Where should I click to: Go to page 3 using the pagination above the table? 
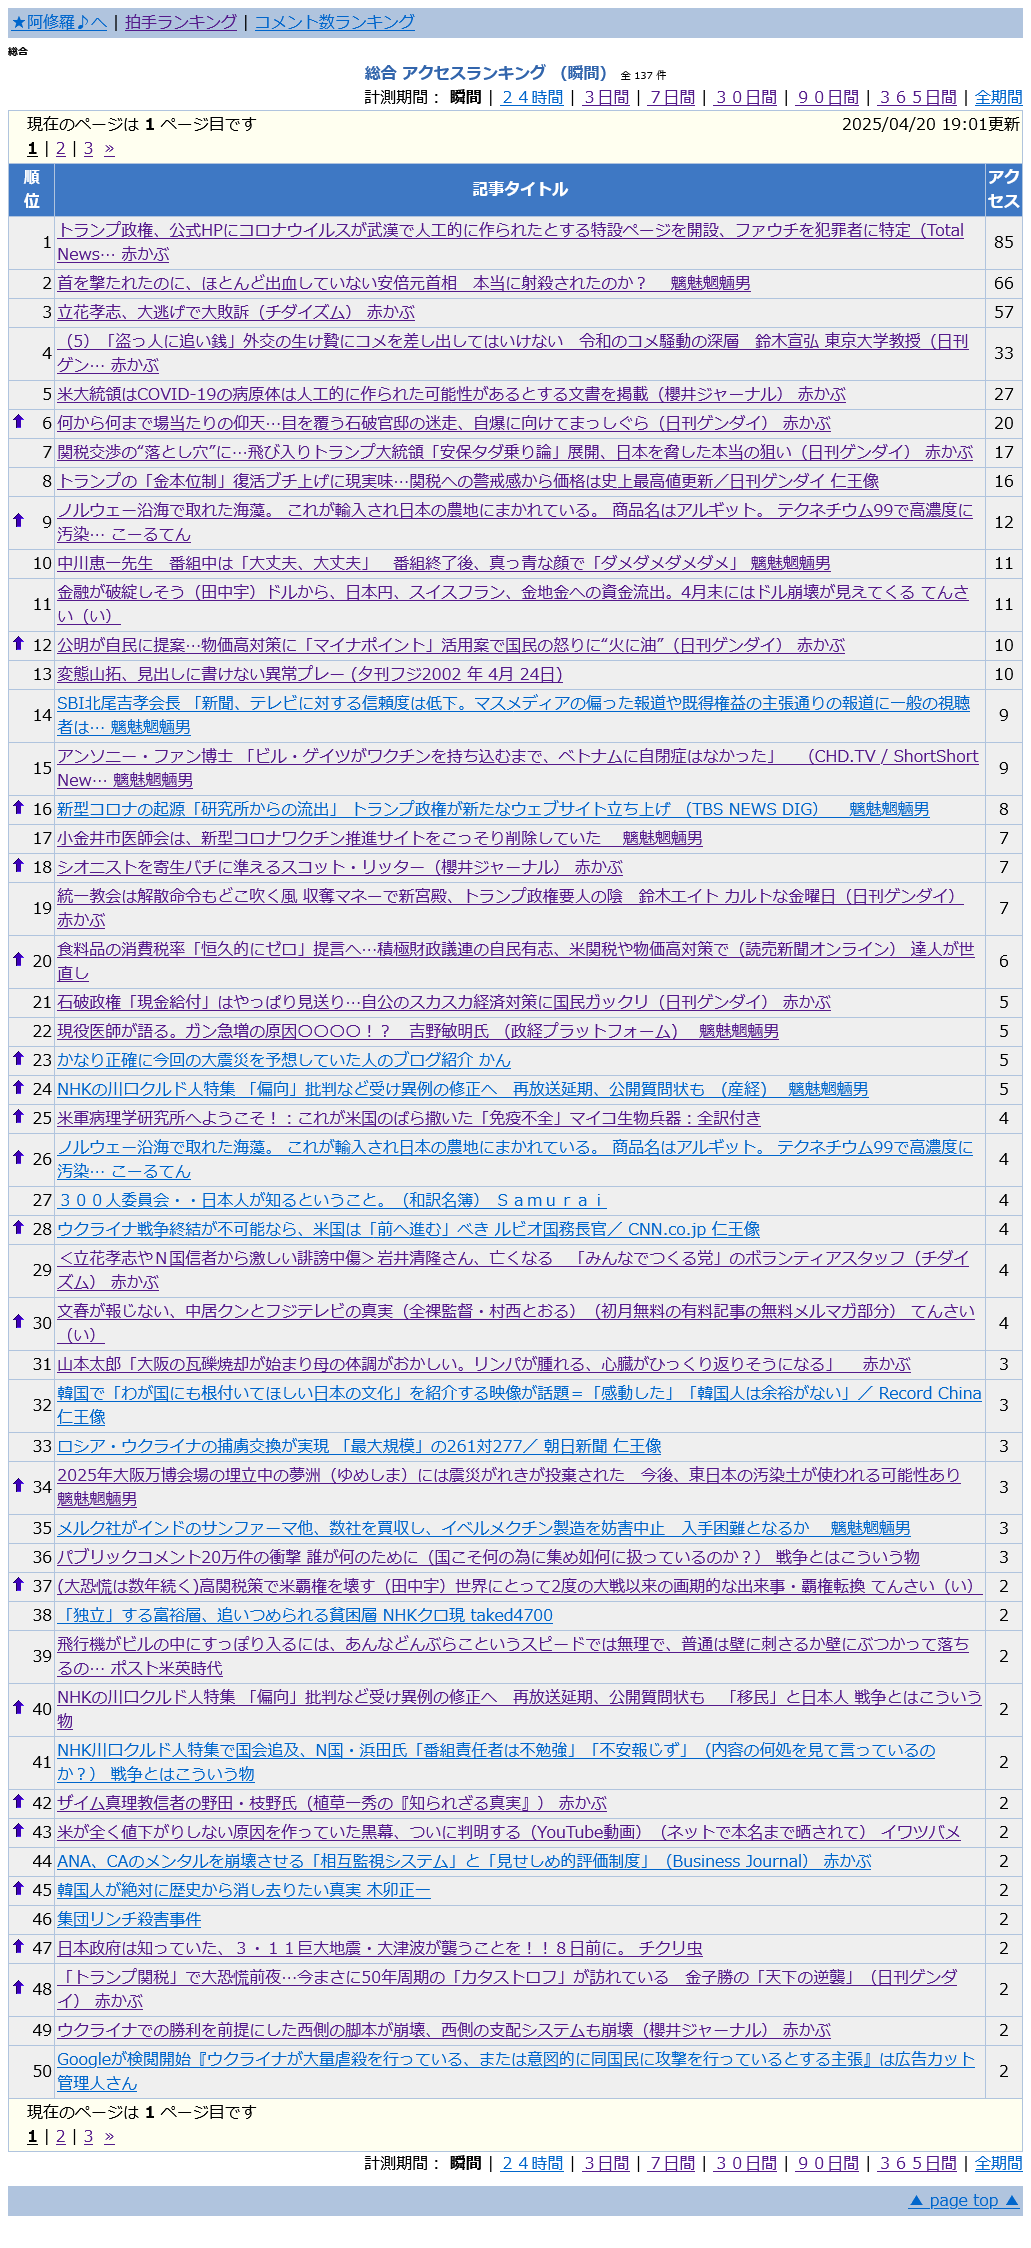point(88,149)
